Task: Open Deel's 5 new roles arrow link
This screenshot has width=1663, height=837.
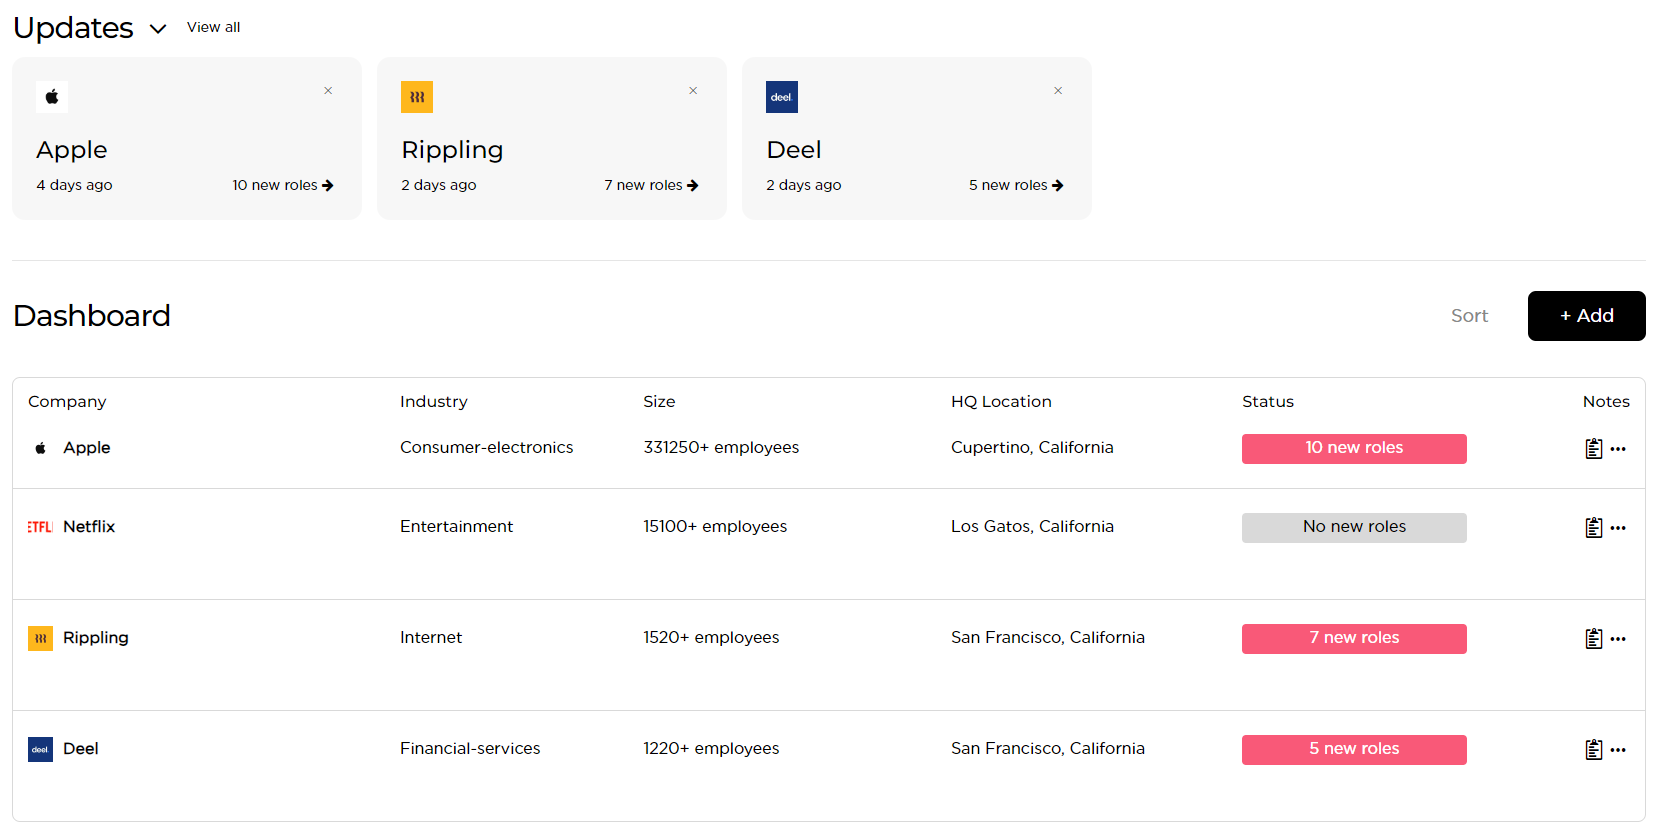Action: click(x=1016, y=185)
